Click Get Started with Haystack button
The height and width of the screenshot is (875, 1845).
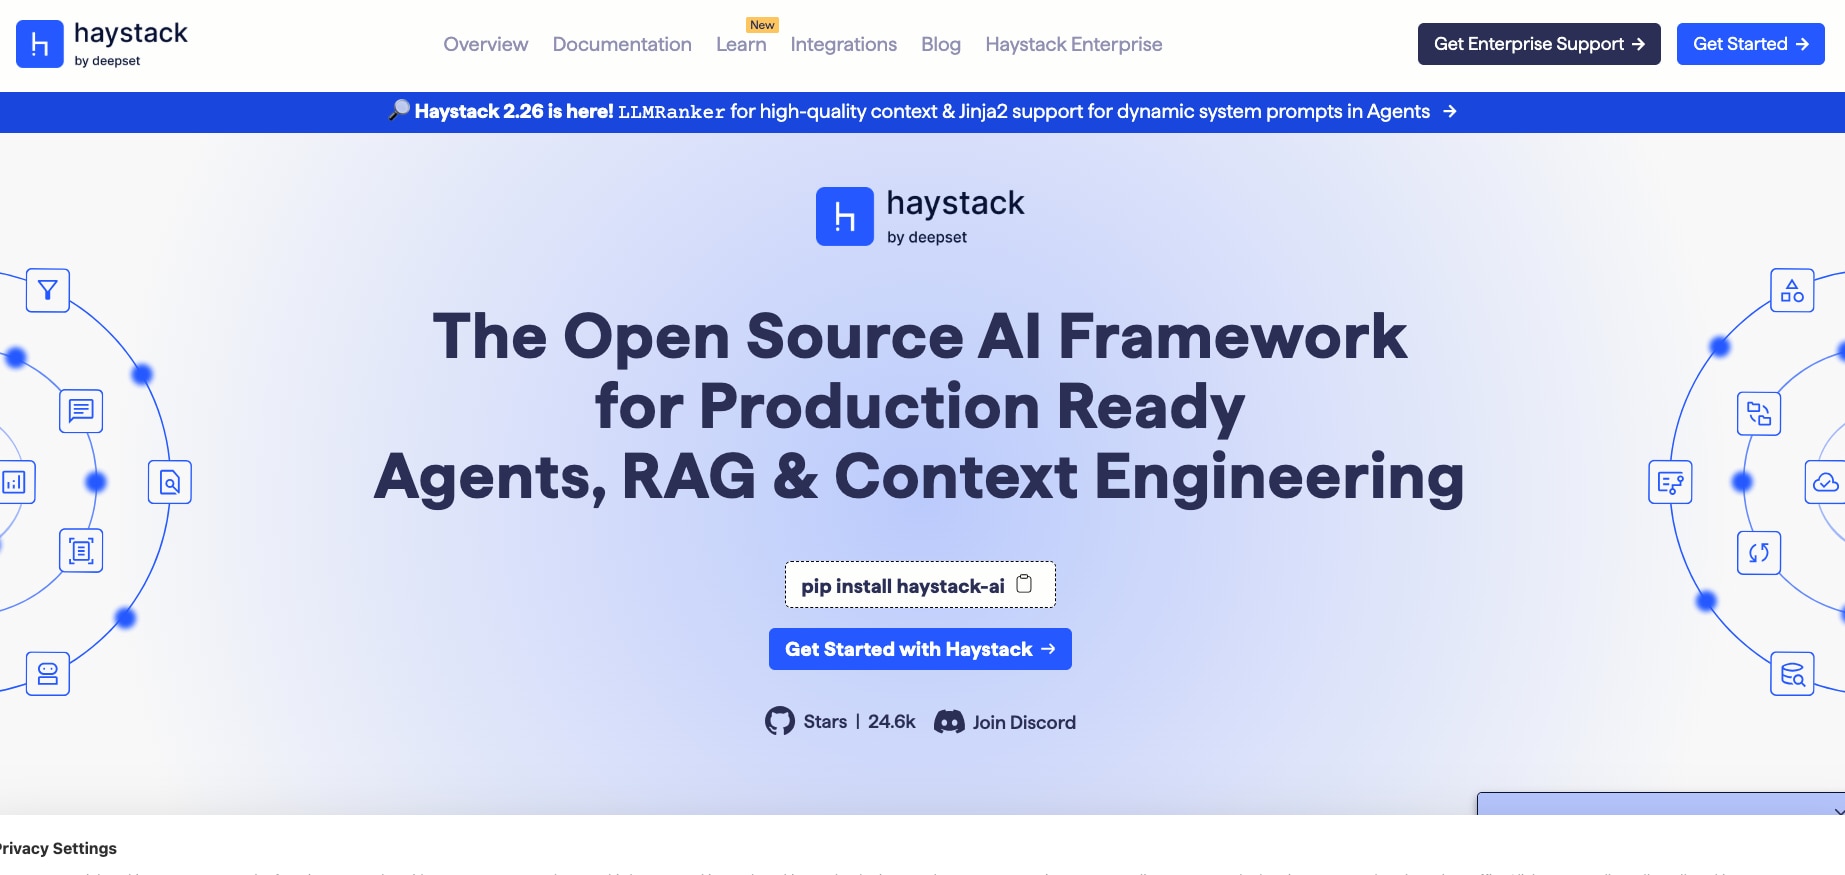point(920,649)
